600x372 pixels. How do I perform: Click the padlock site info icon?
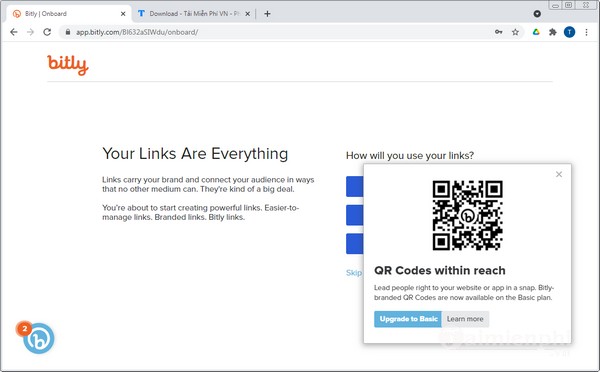click(68, 32)
